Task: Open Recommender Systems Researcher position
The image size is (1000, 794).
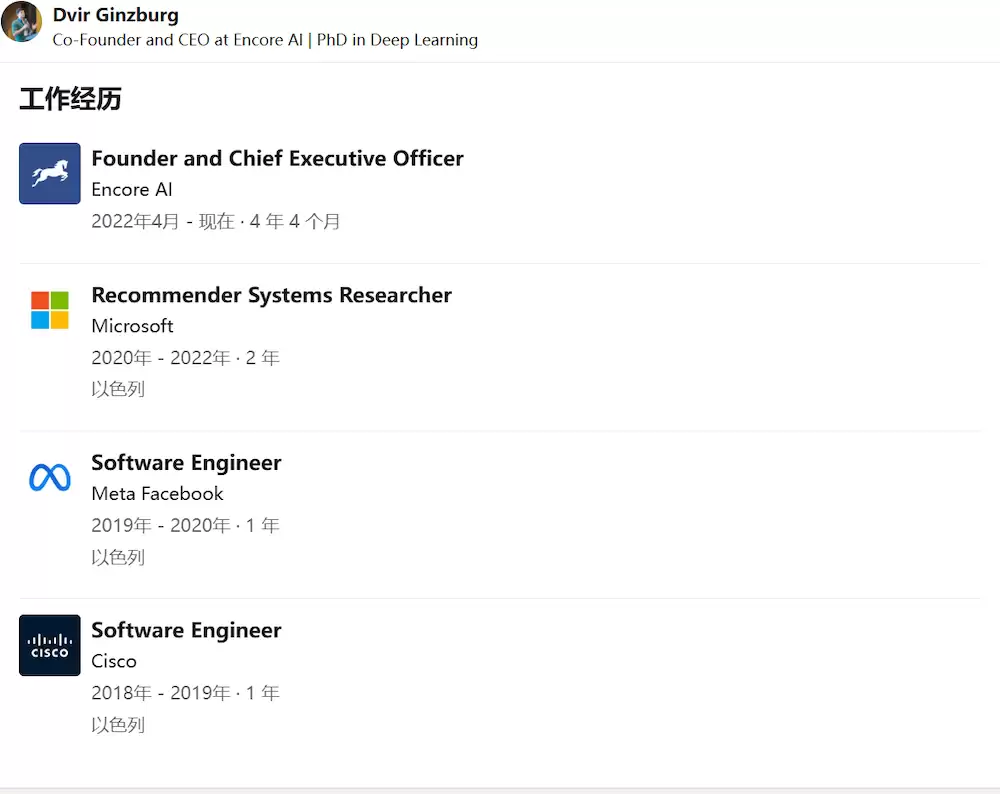Action: [x=272, y=295]
